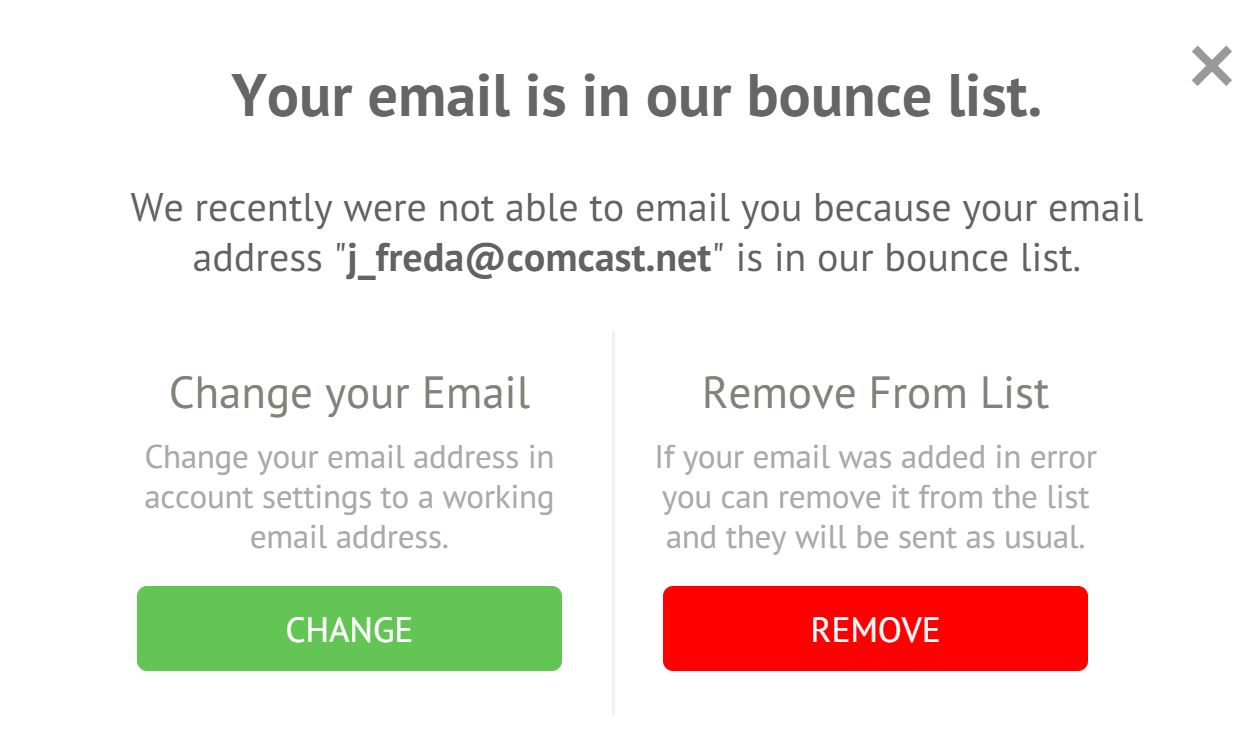This screenshot has height=749, width=1249.
Task: Click the word "Email" in the left heading
Action: pyautogui.click(x=476, y=393)
